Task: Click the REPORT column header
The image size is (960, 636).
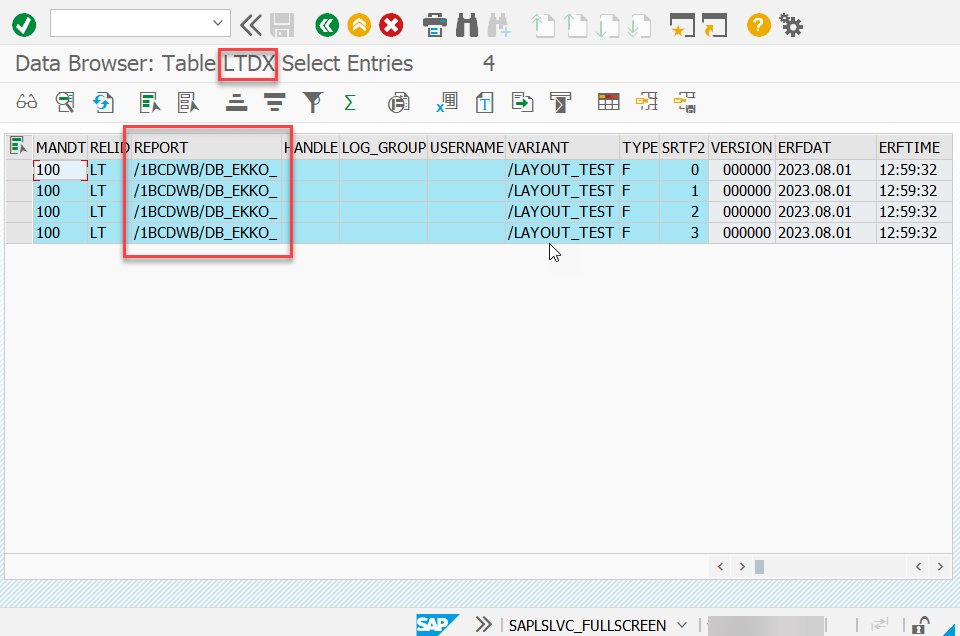Action: pyautogui.click(x=206, y=148)
